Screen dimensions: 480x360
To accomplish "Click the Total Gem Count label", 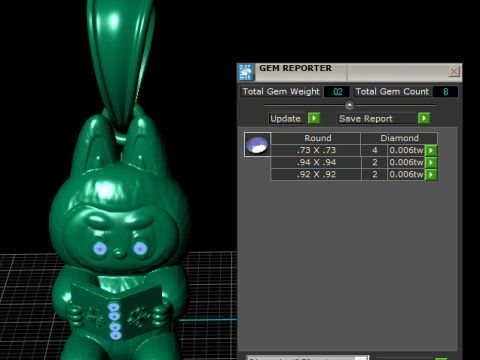I will tap(392, 92).
